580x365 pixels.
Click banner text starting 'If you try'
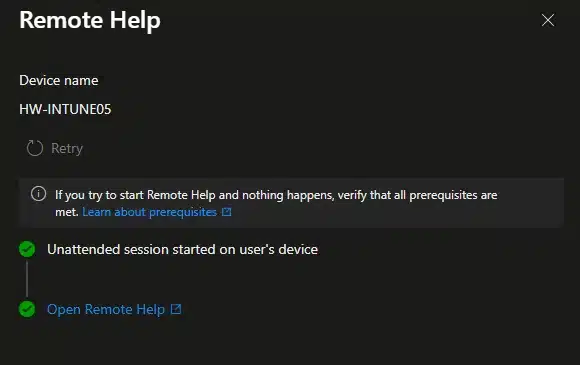pyautogui.click(x=276, y=203)
